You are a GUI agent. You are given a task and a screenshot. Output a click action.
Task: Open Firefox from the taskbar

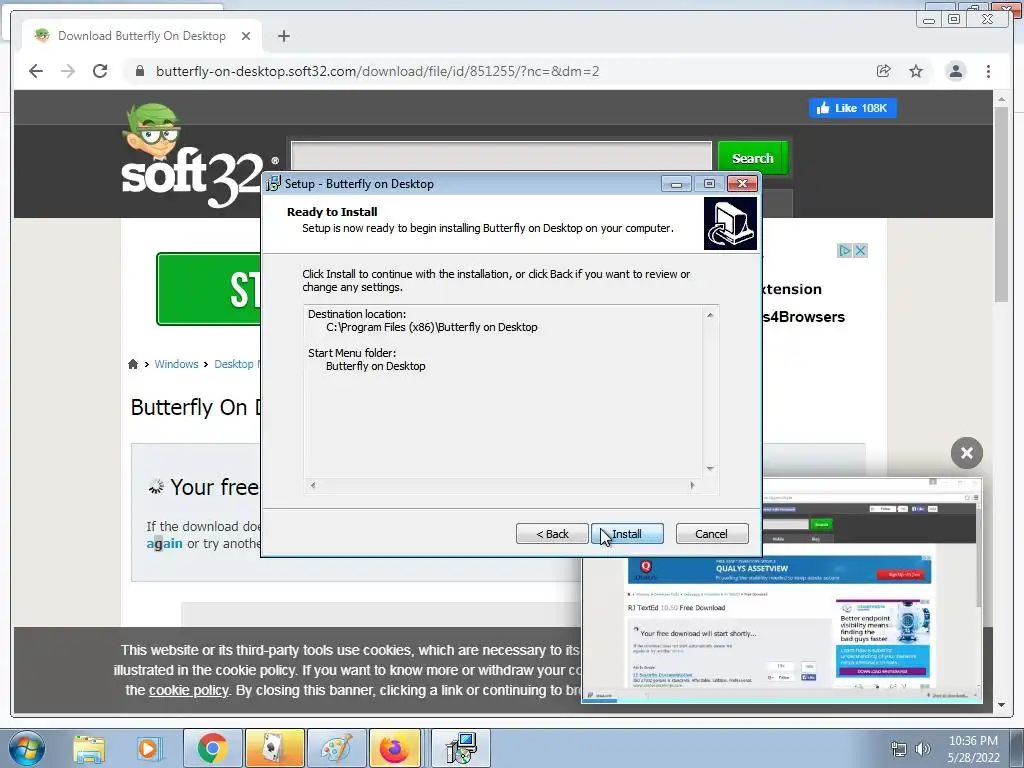click(x=394, y=748)
